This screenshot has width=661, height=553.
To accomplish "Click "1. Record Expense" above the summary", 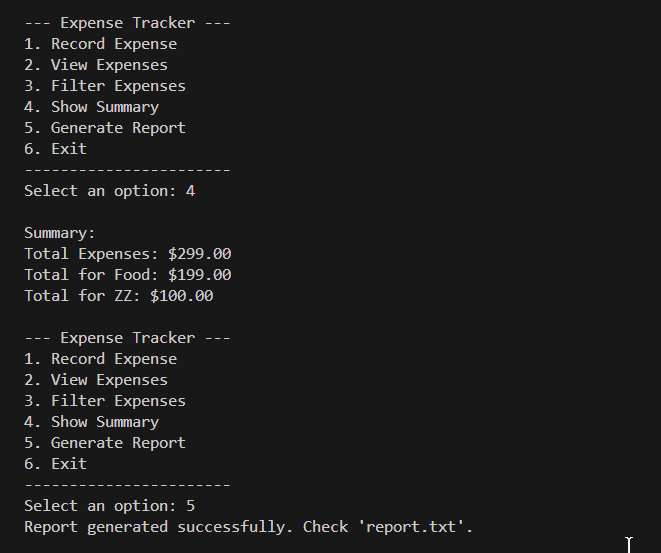I will coord(100,44).
